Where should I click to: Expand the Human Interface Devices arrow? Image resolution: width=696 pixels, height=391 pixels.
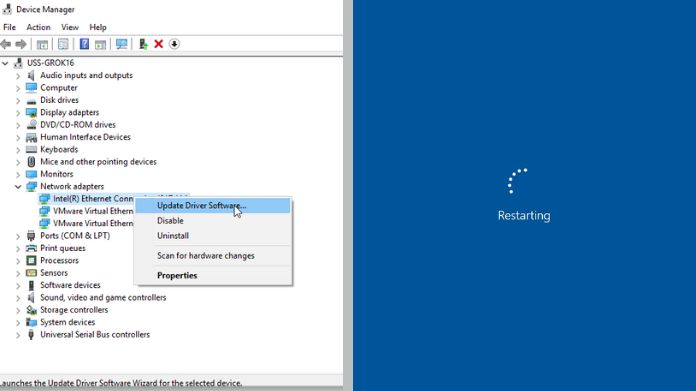(18, 138)
